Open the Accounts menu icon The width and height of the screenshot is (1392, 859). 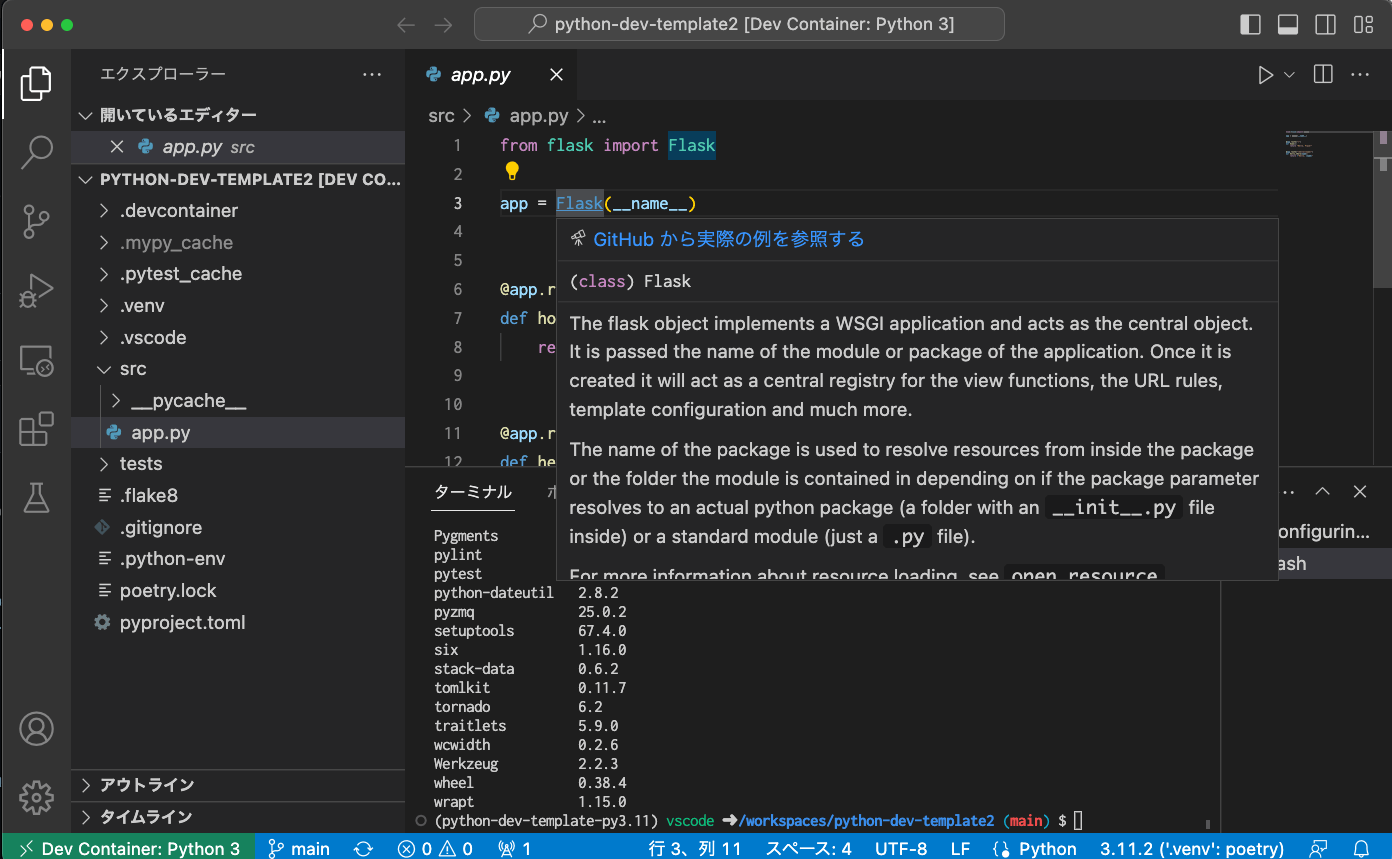click(x=36, y=729)
